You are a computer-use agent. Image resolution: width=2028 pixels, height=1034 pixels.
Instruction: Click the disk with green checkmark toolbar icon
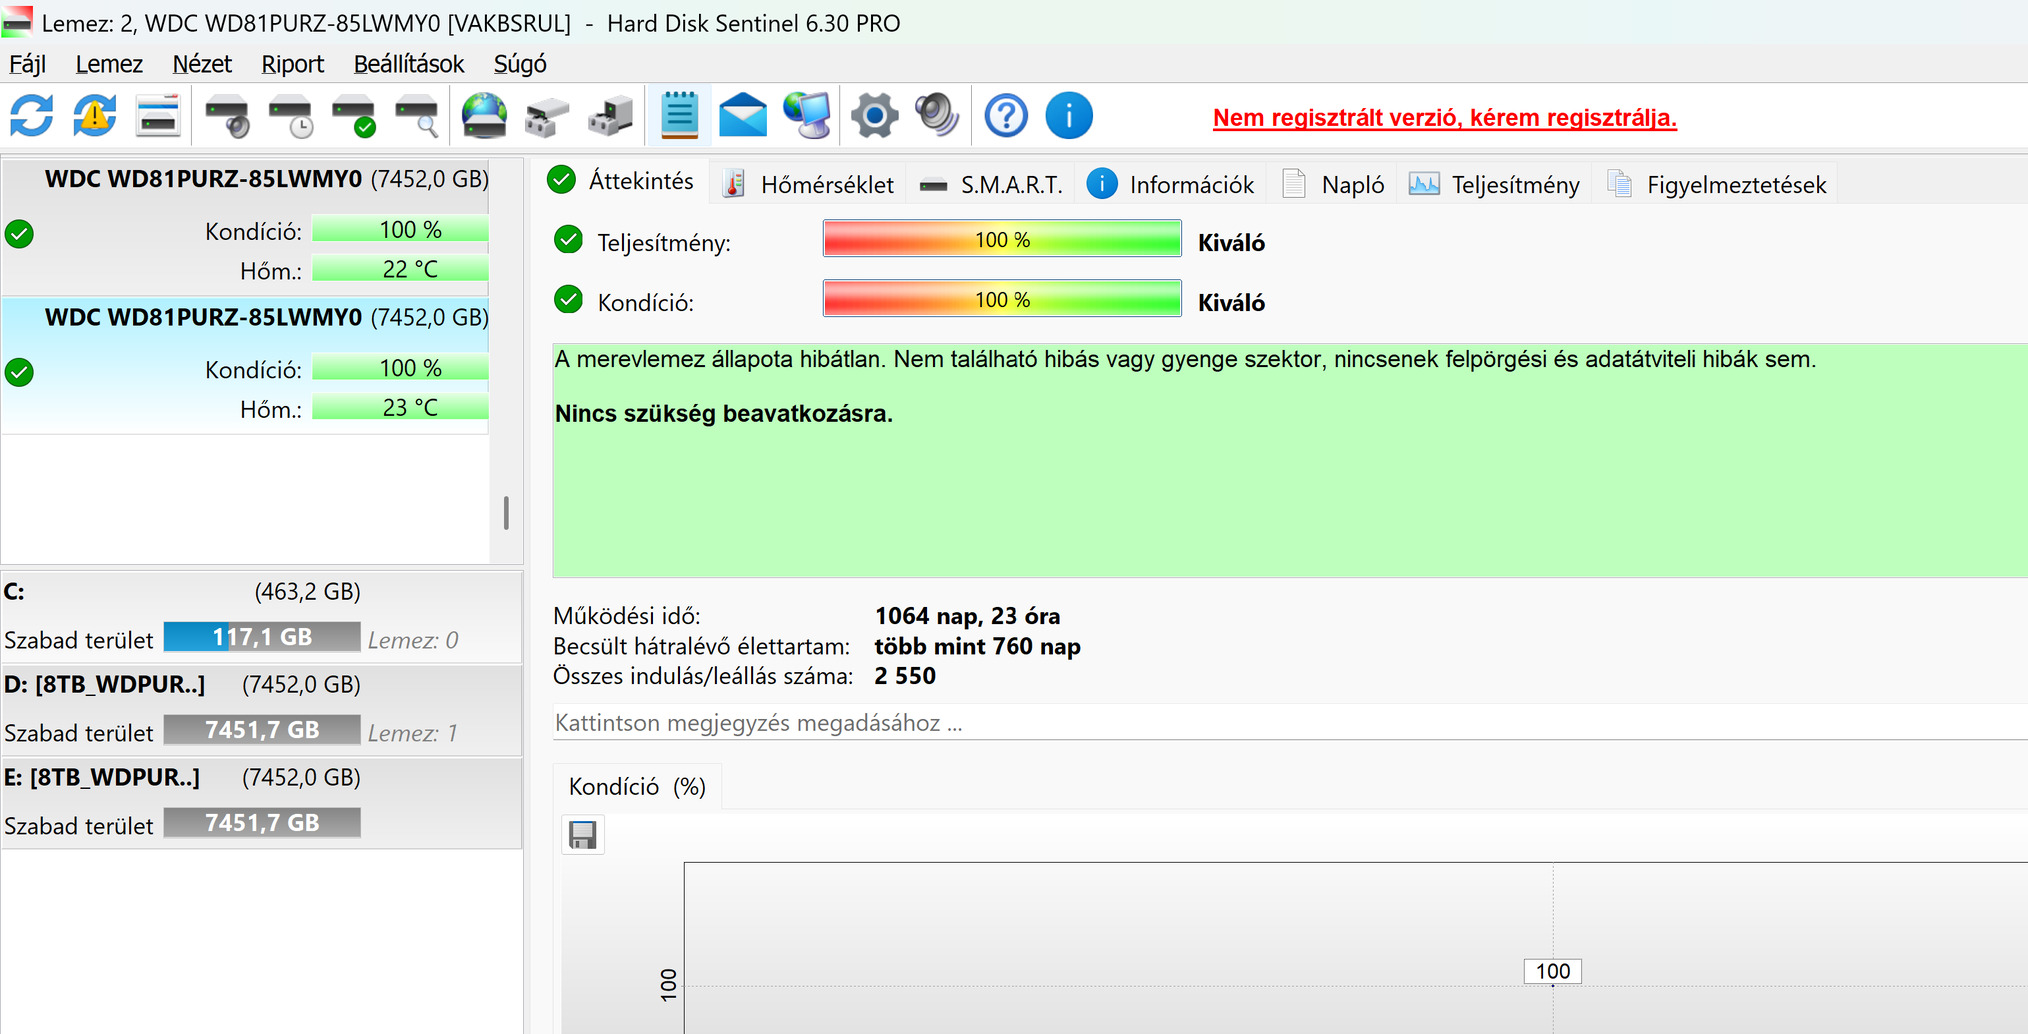[x=354, y=116]
